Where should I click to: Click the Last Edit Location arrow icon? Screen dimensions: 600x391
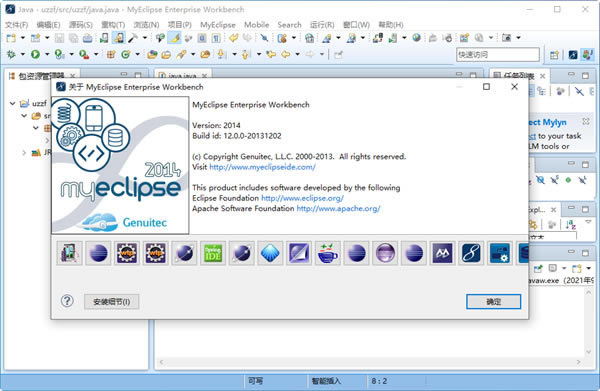tap(271, 55)
